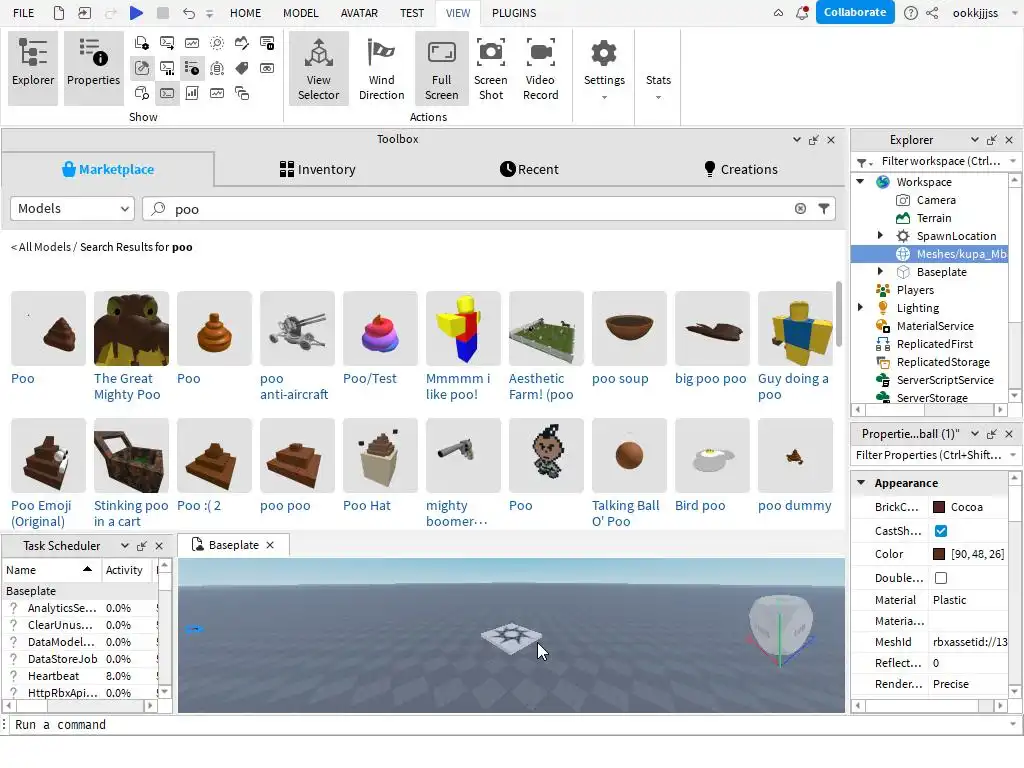Screen dimensions: 1024x768
Task: Open the Models category dropdown
Action: 72,209
